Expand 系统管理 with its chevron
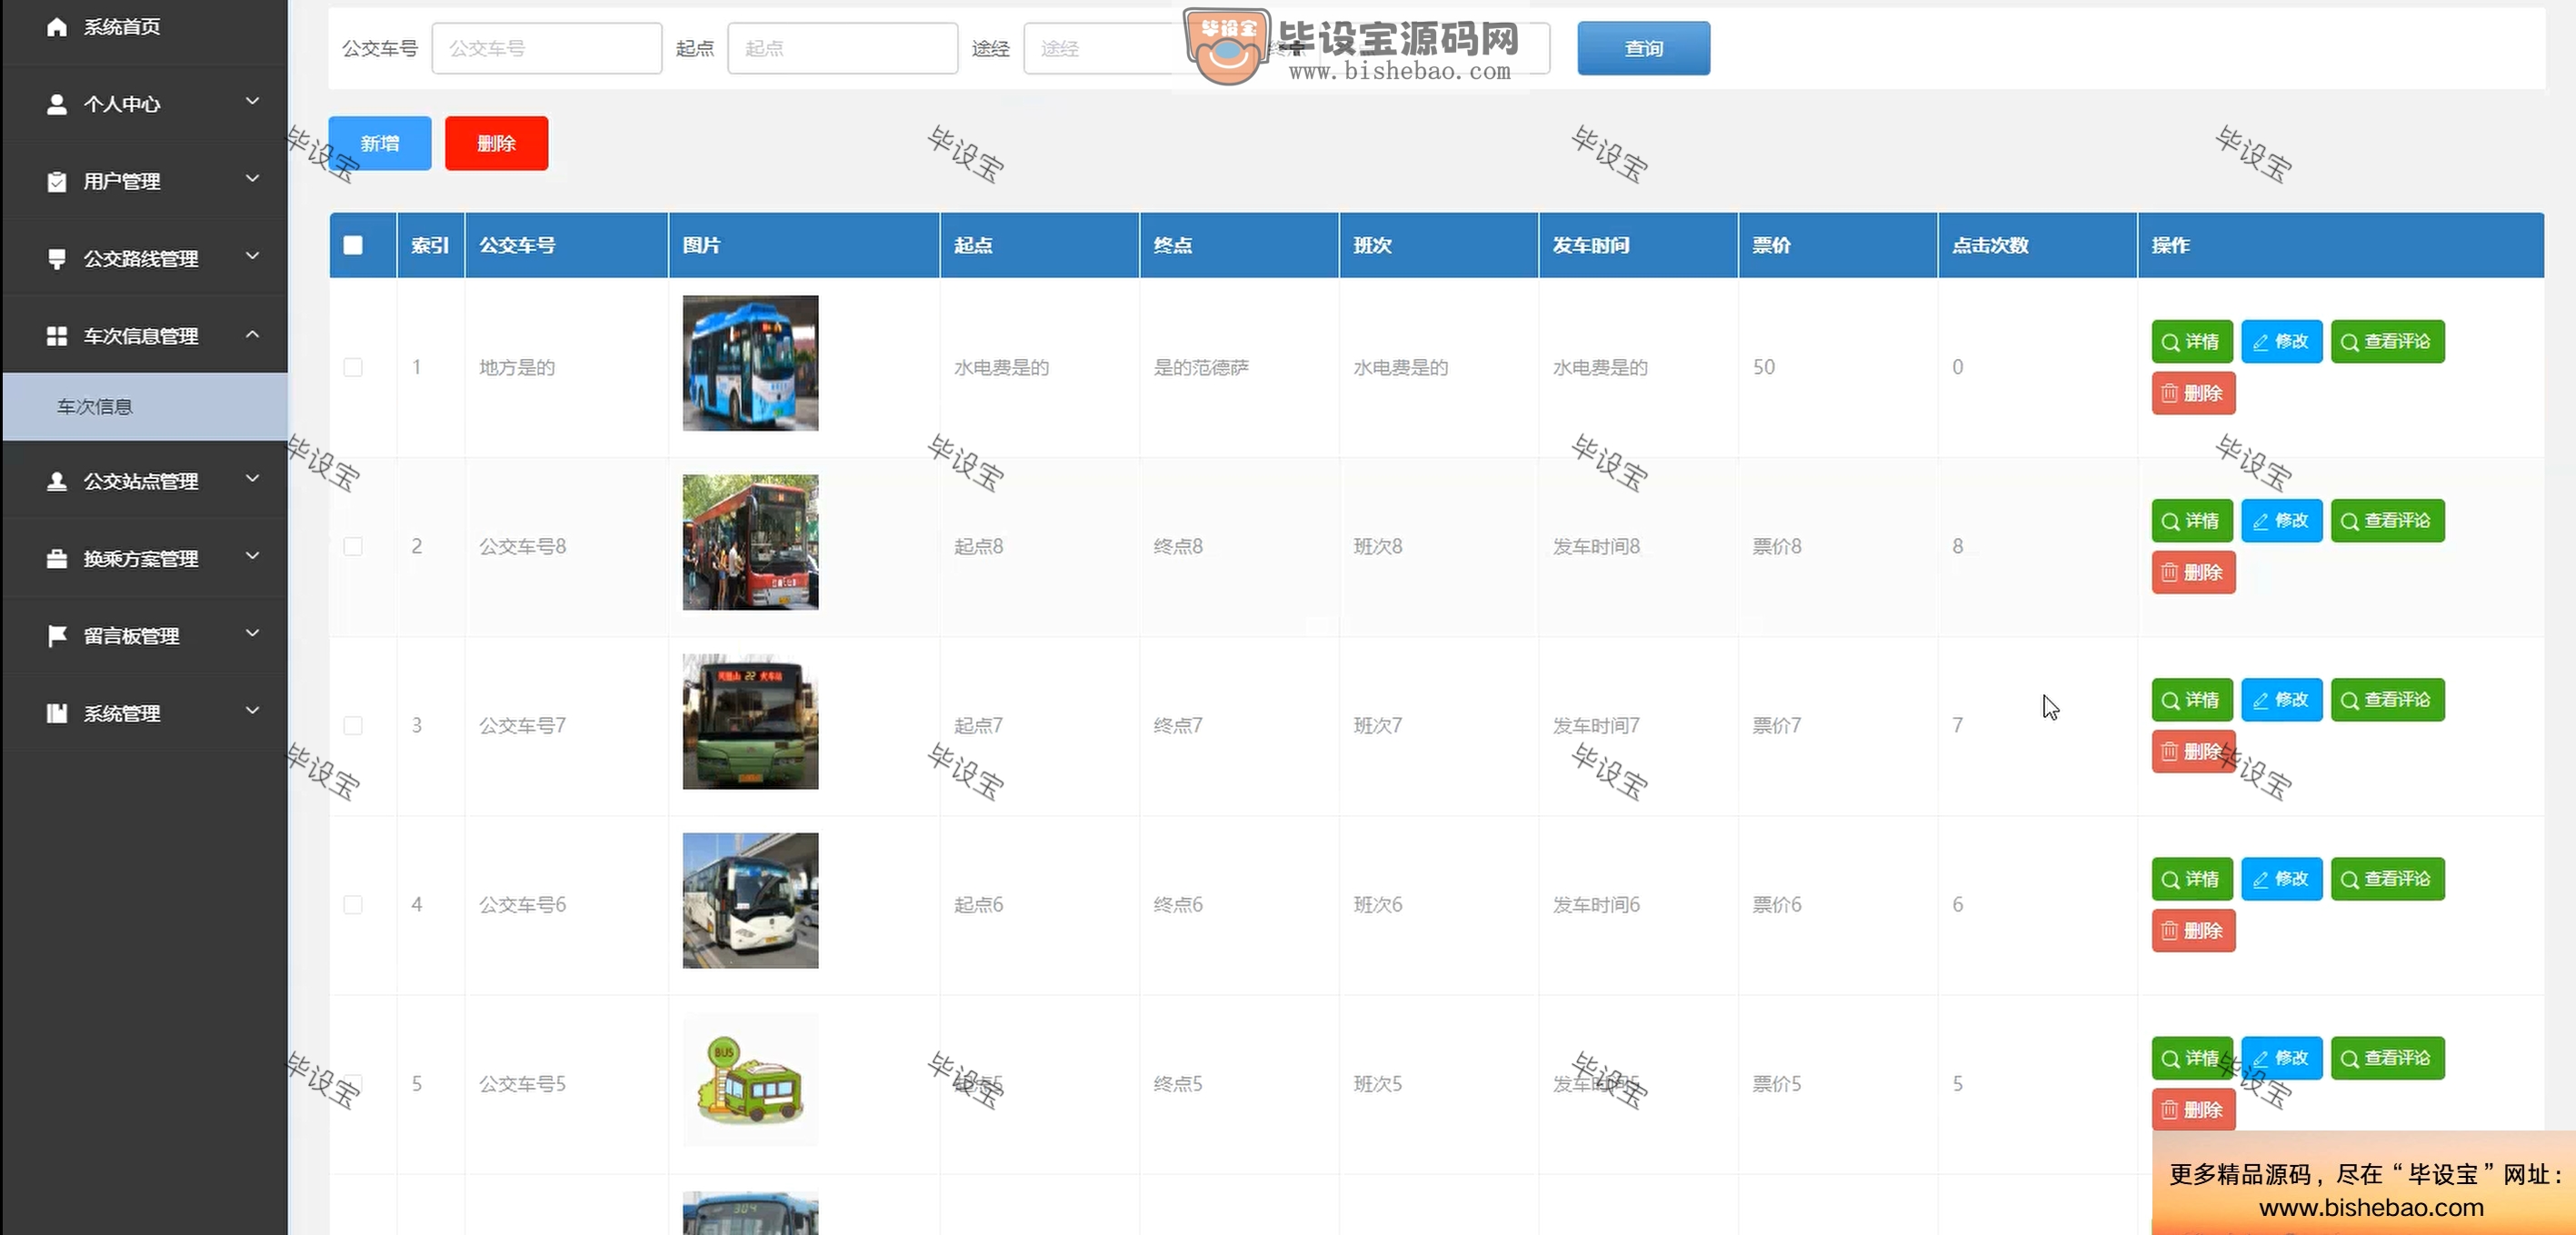This screenshot has height=1235, width=2576. click(x=252, y=711)
